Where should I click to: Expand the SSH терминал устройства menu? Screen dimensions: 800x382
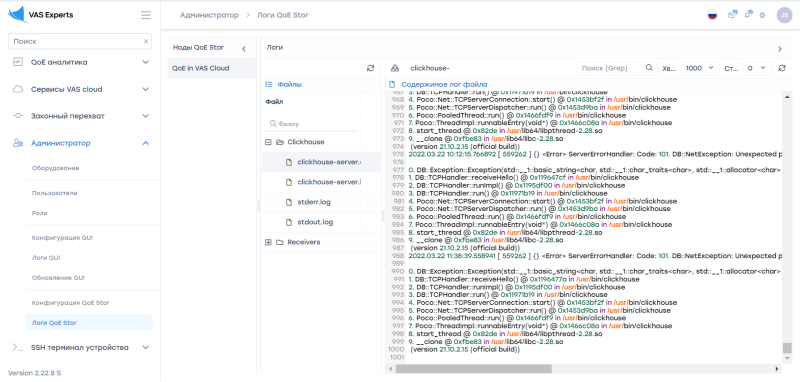pos(145,348)
